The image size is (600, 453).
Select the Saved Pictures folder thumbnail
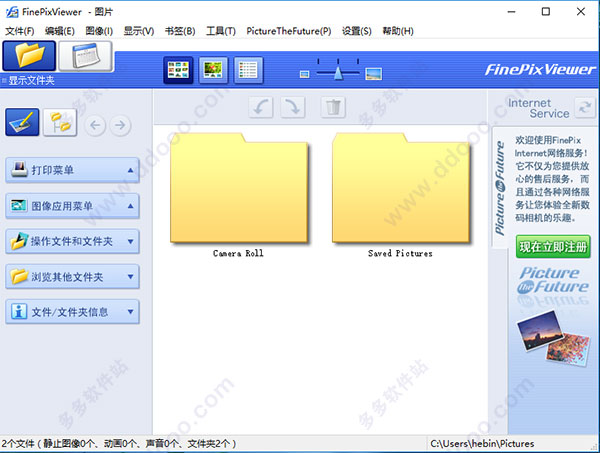click(401, 188)
